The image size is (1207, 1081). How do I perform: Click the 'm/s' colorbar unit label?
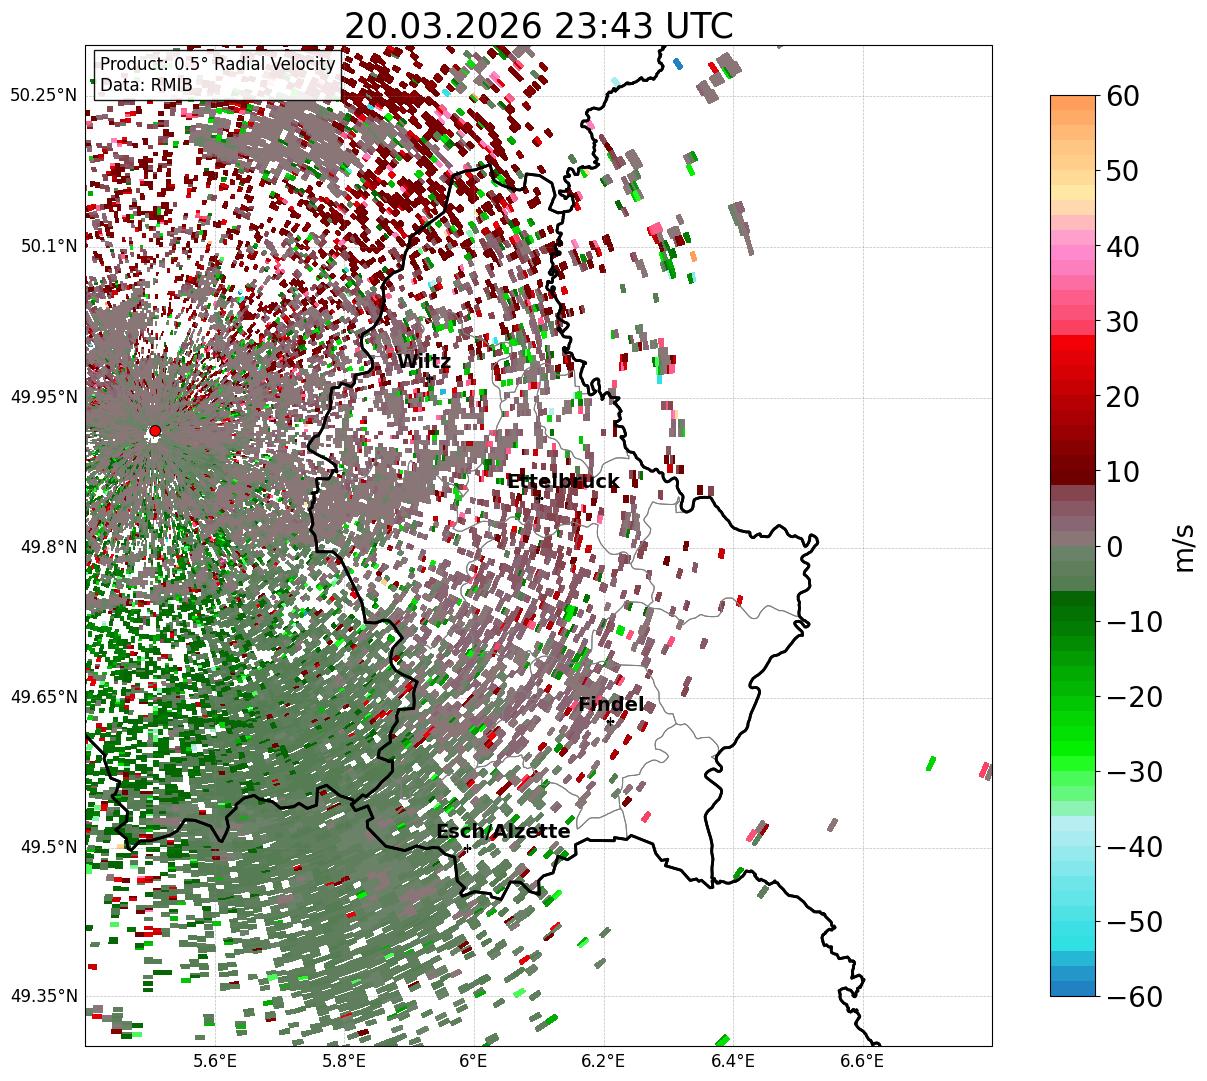(x=1184, y=546)
